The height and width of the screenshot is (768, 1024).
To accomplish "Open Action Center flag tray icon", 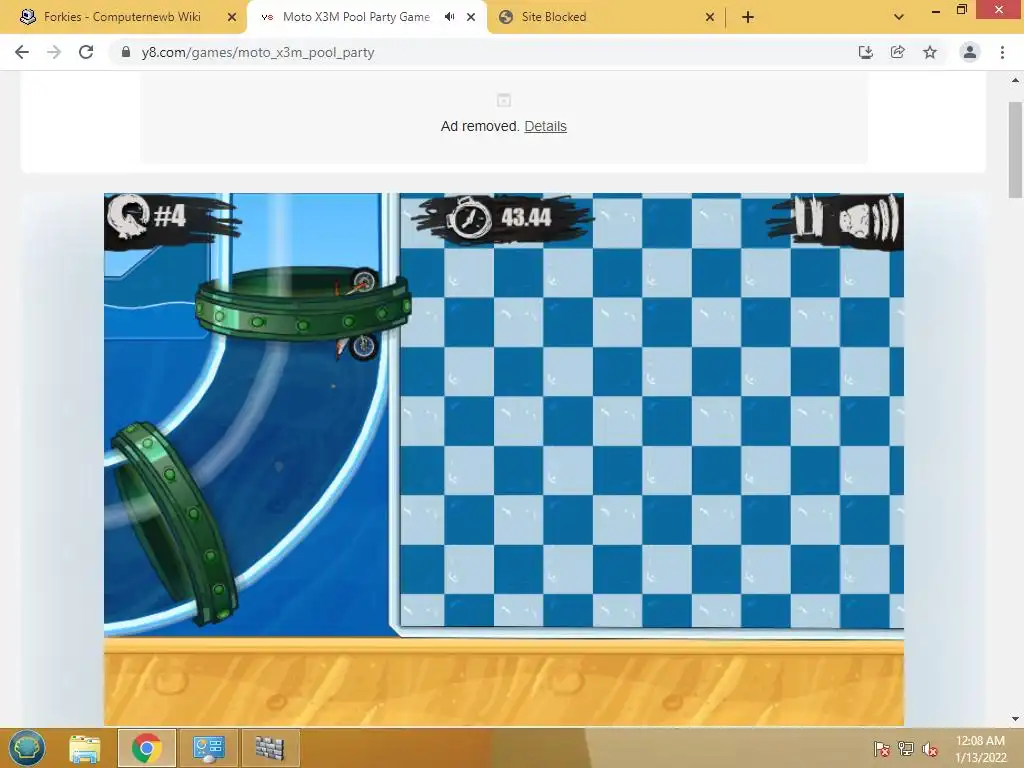I will pyautogui.click(x=882, y=749).
